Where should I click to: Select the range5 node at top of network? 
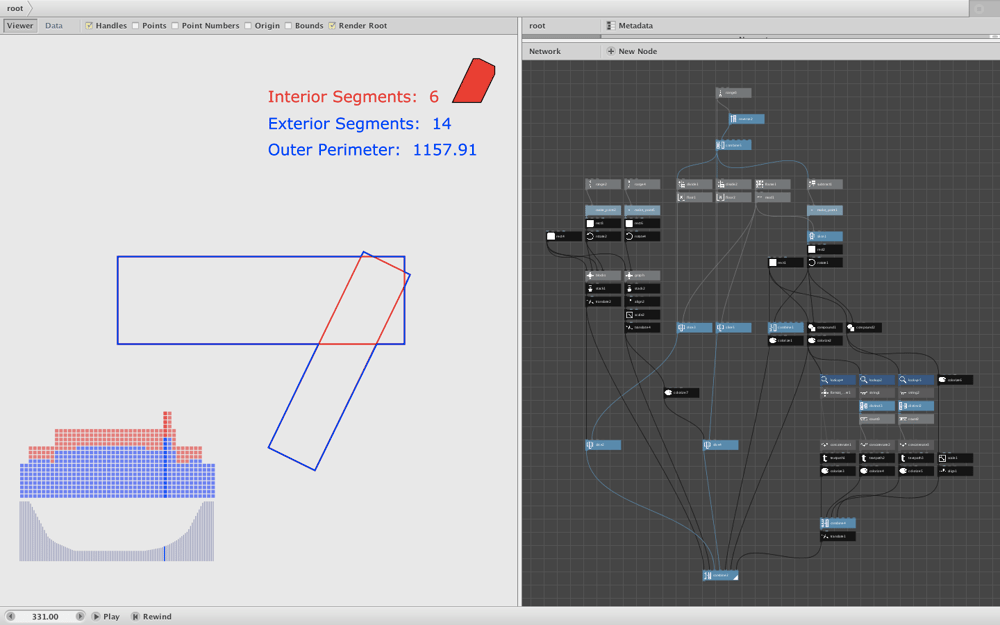[x=733, y=93]
